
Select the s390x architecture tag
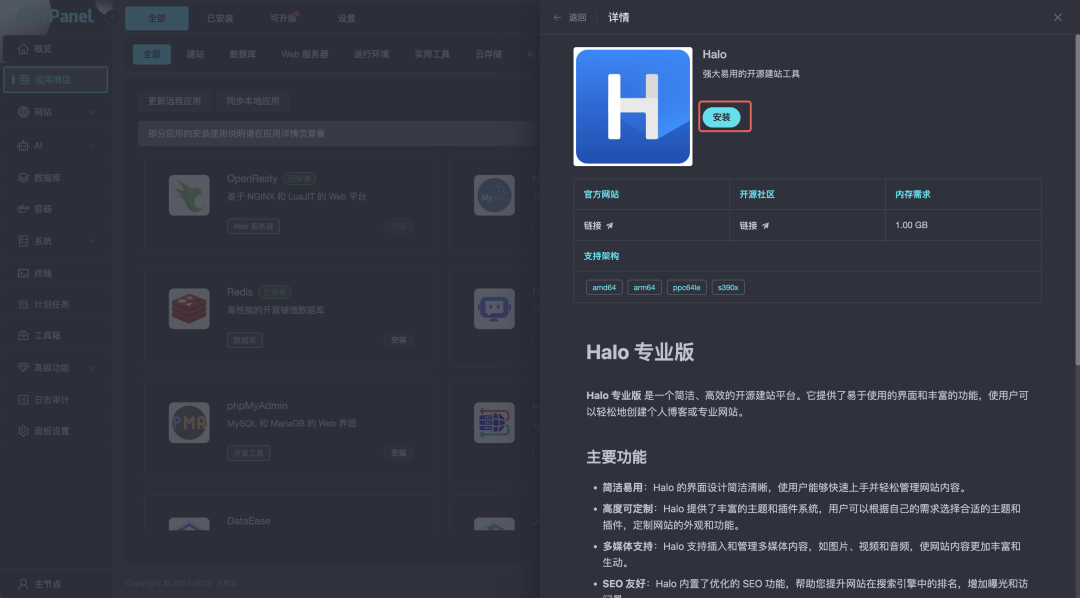[727, 287]
